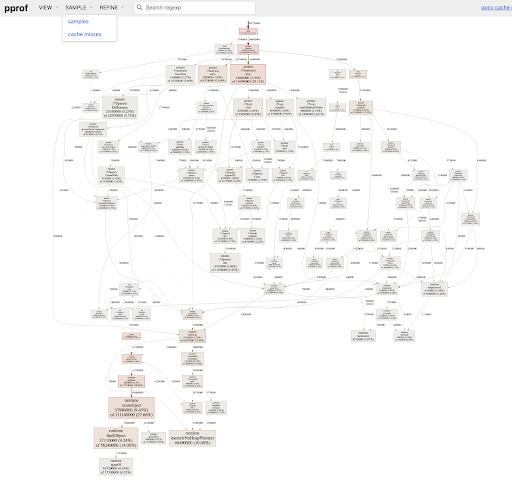Image resolution: width=512 pixels, height=485 pixels.
Task: Select the runtime spanOf node
Action: (x=116, y=466)
